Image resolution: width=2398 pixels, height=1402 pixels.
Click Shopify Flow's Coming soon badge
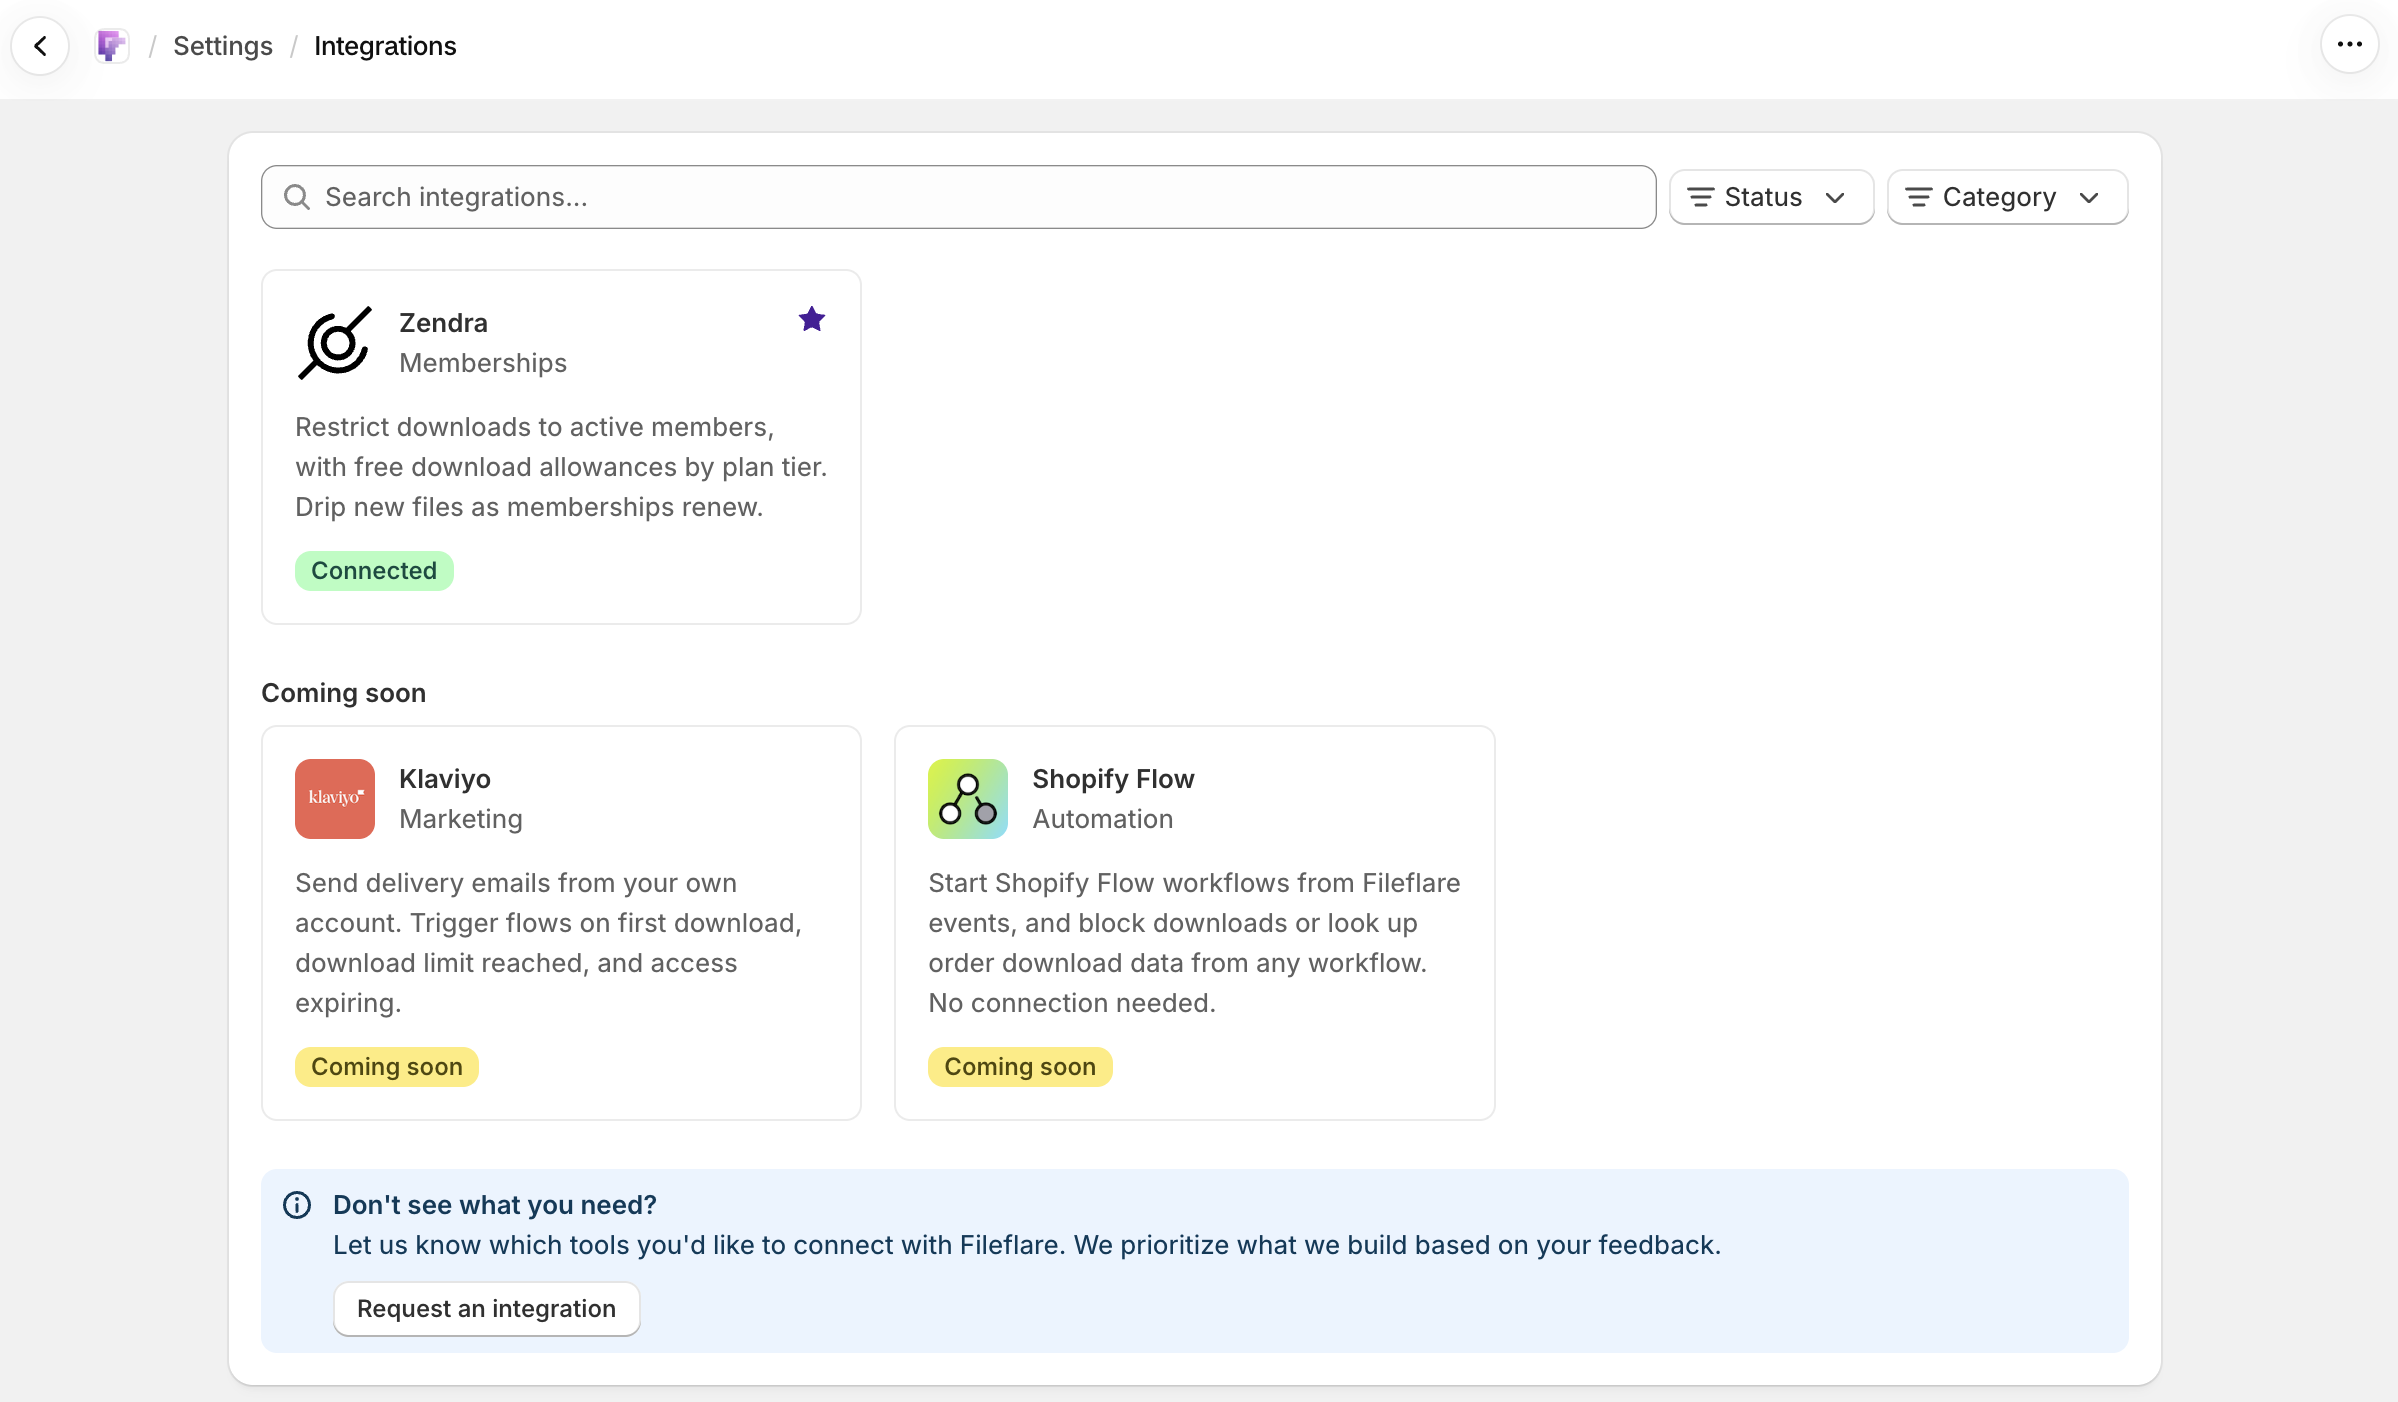(1020, 1067)
